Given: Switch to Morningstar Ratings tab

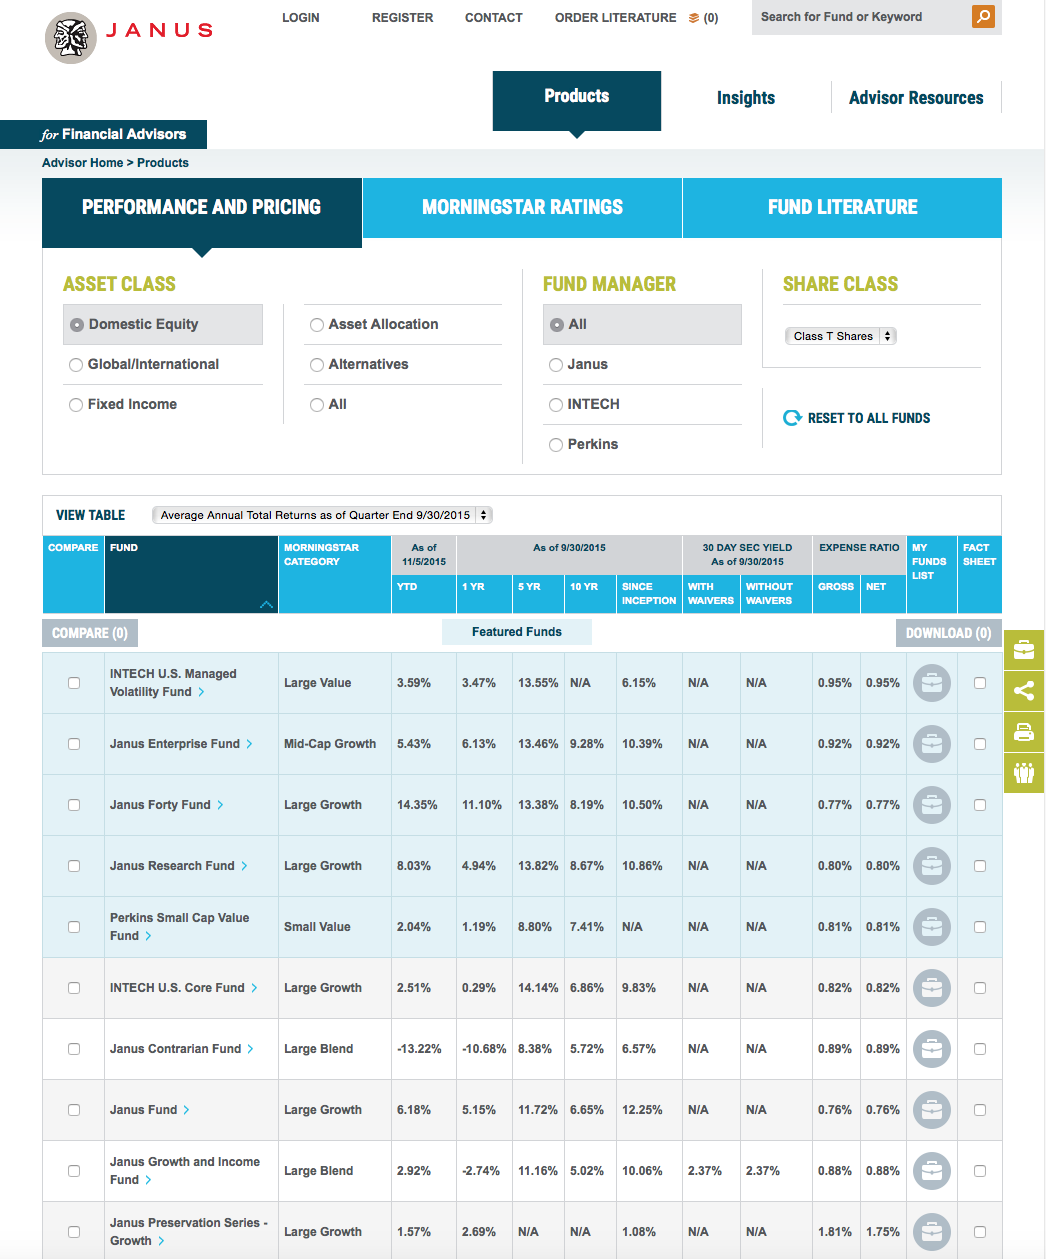Looking at the screenshot, I should (522, 208).
